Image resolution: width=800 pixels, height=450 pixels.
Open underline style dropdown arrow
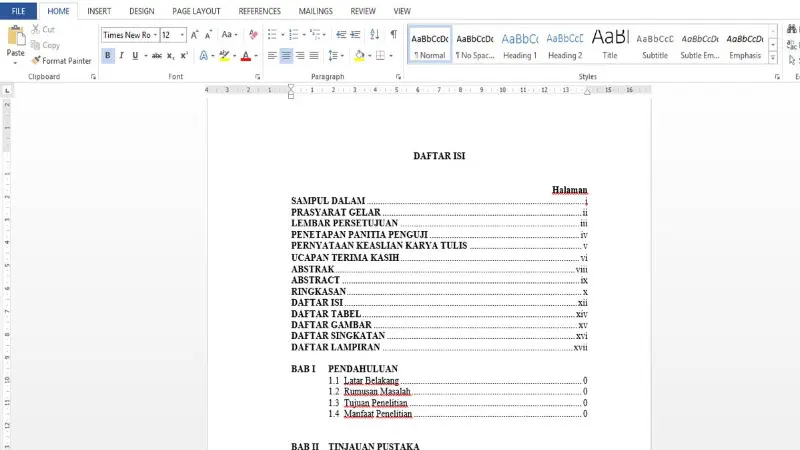click(146, 56)
